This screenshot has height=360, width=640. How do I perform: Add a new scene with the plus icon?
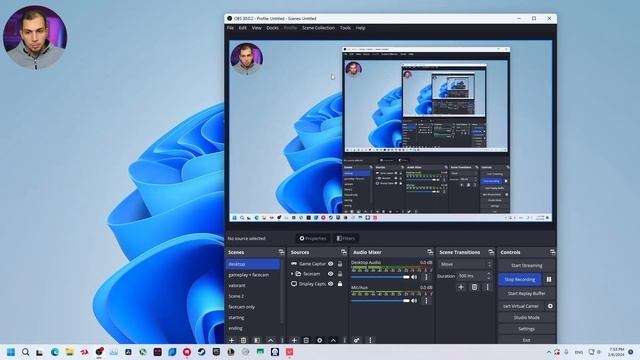point(231,340)
